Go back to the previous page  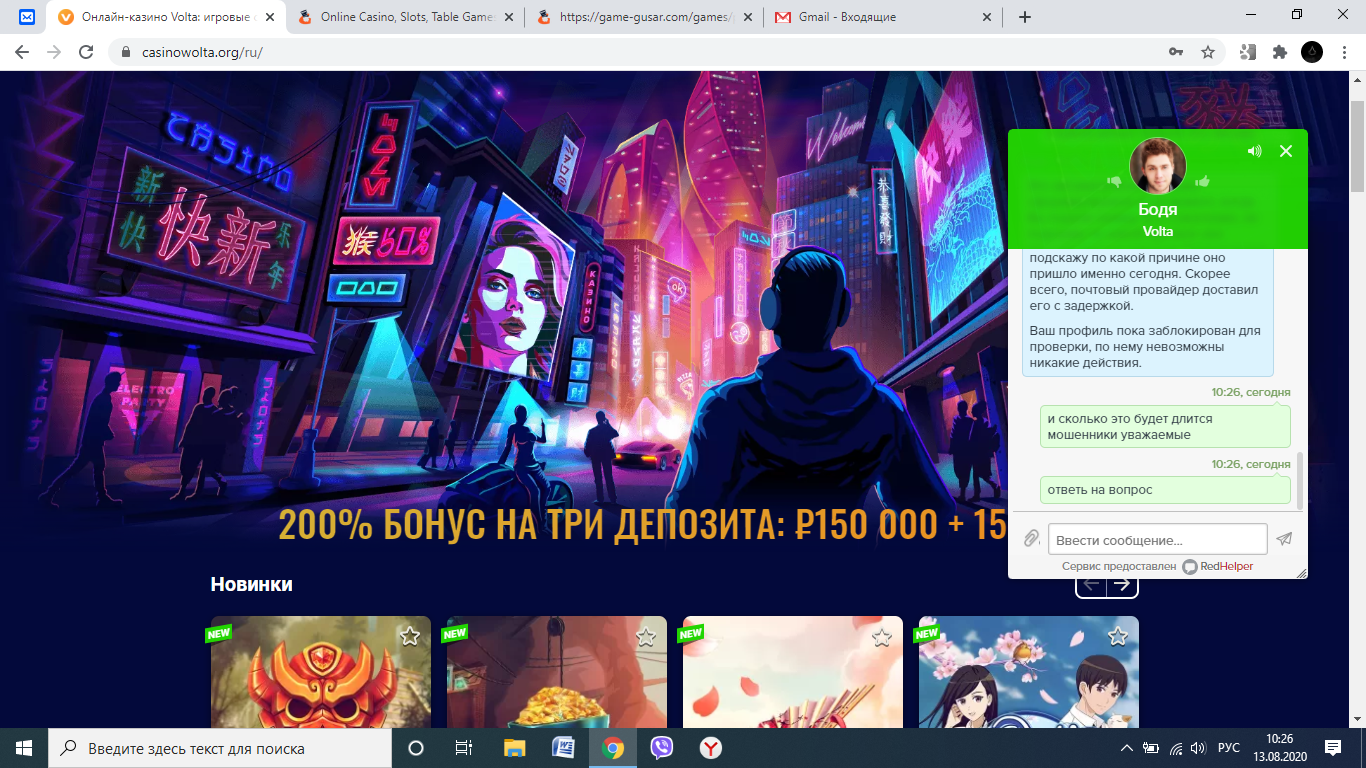(22, 52)
